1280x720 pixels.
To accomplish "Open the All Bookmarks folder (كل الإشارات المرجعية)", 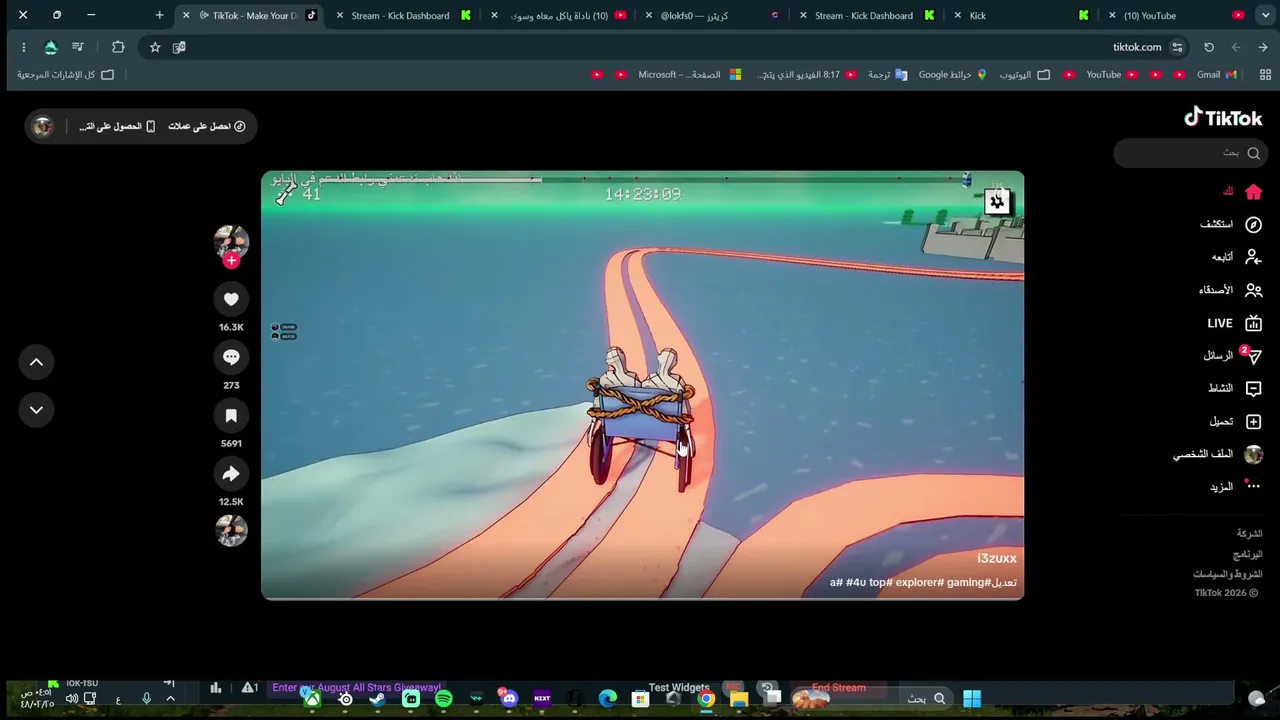I will (x=65, y=75).
